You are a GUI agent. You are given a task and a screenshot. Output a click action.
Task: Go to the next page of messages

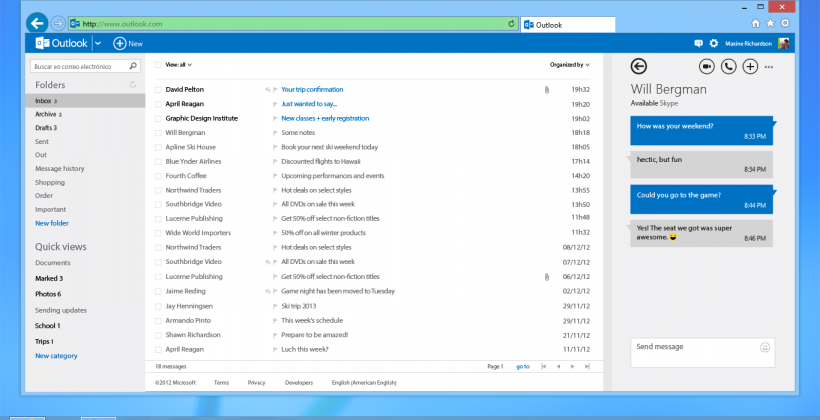point(572,367)
